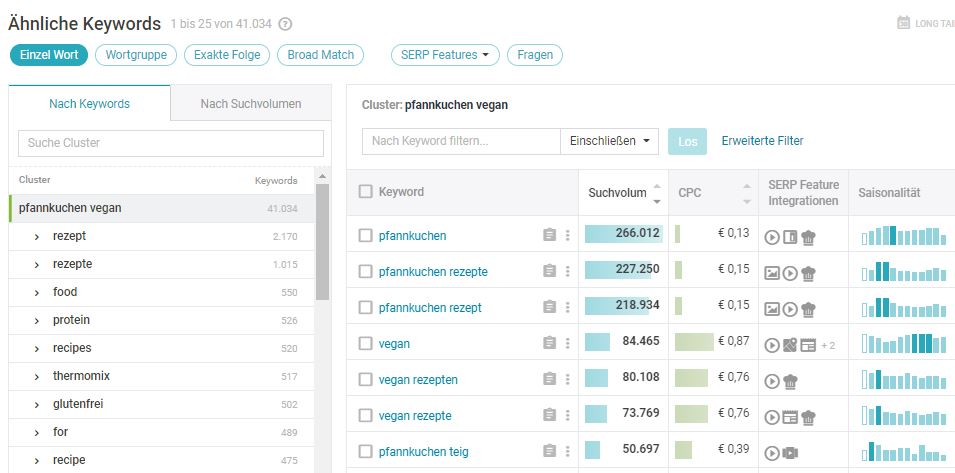Open three-dot menu for pfannkuchen rezepte
The height and width of the screenshot is (473, 955).
click(568, 271)
